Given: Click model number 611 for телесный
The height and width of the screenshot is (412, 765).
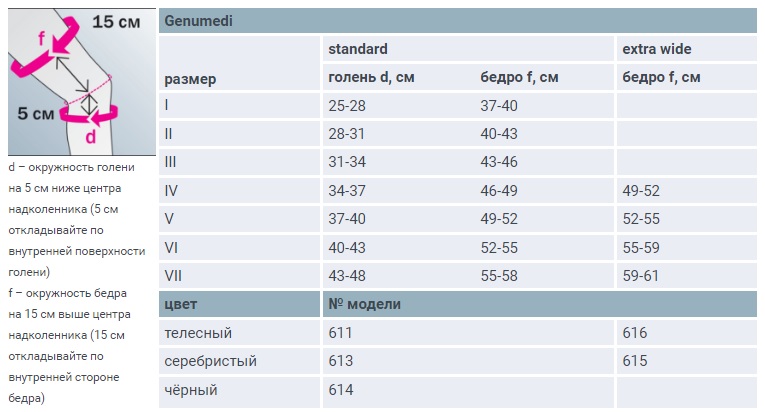Looking at the screenshot, I should click(x=340, y=333).
